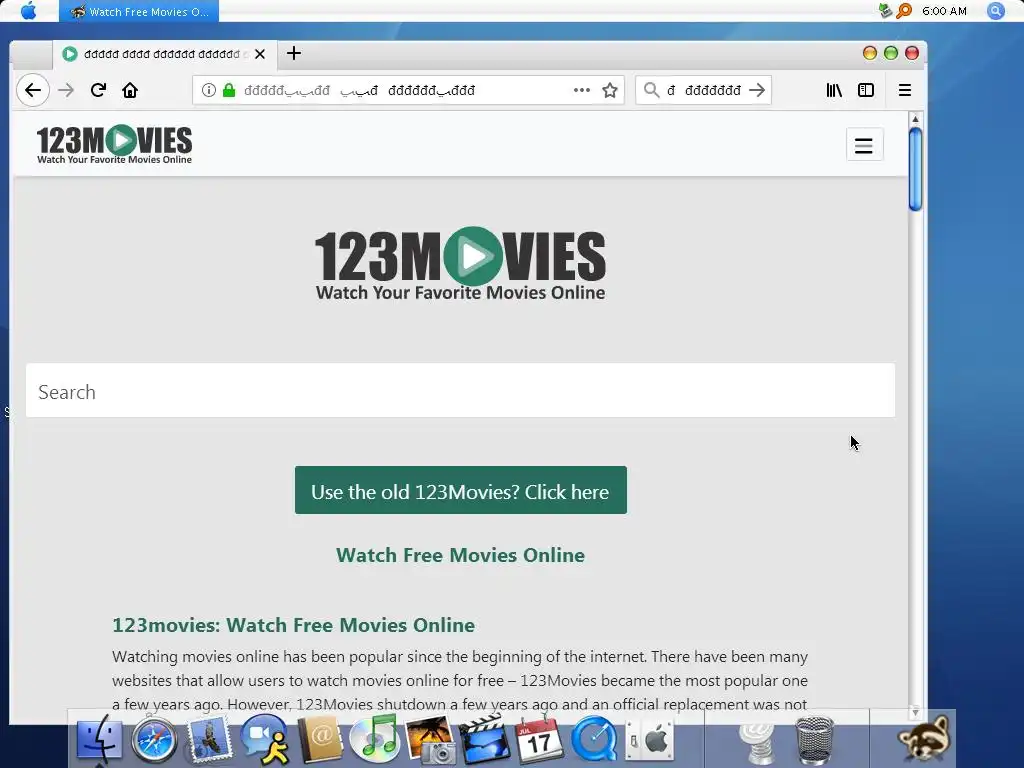The image size is (1024, 768).
Task: Click the raccoon icon in dock corner
Action: [923, 738]
